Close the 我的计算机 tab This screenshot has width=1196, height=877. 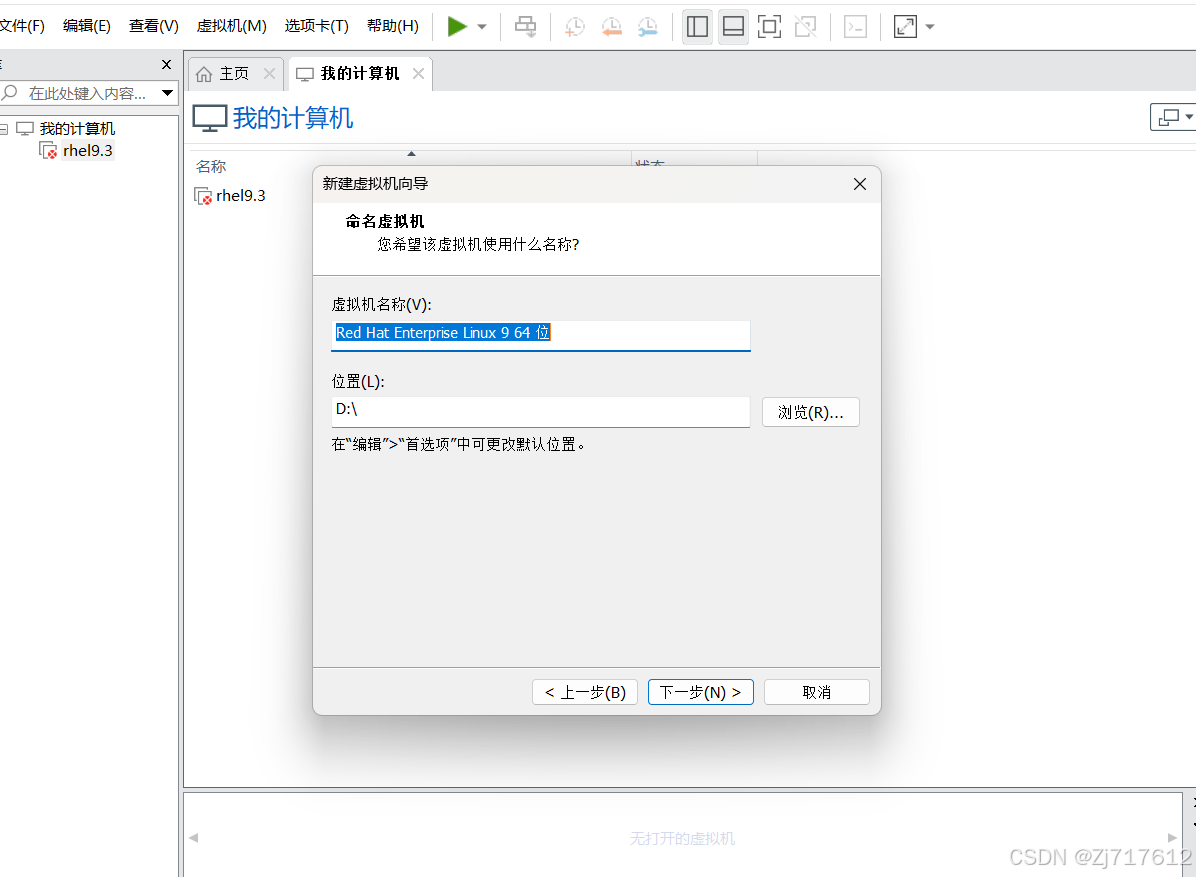[x=418, y=73]
